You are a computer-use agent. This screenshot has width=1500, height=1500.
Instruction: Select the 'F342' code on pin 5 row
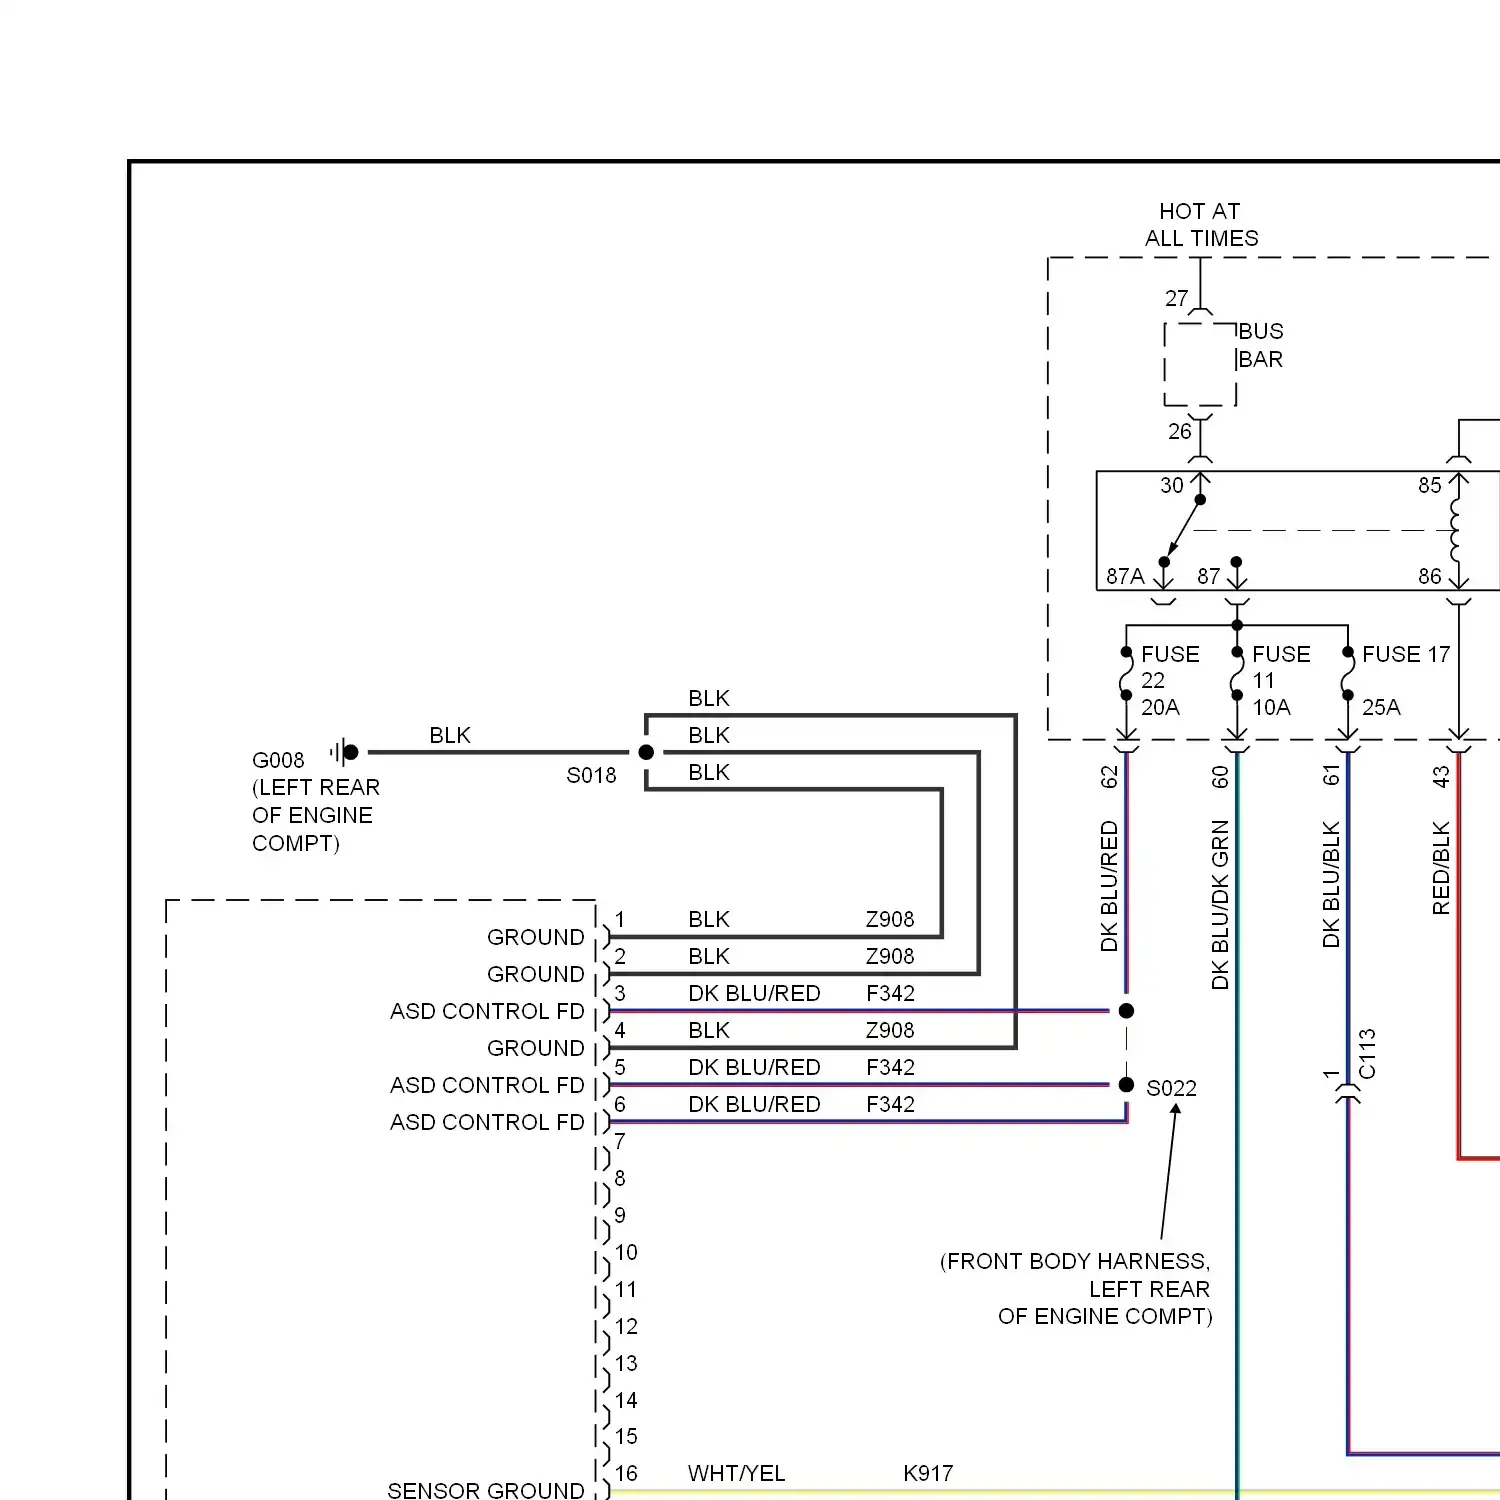[890, 1067]
